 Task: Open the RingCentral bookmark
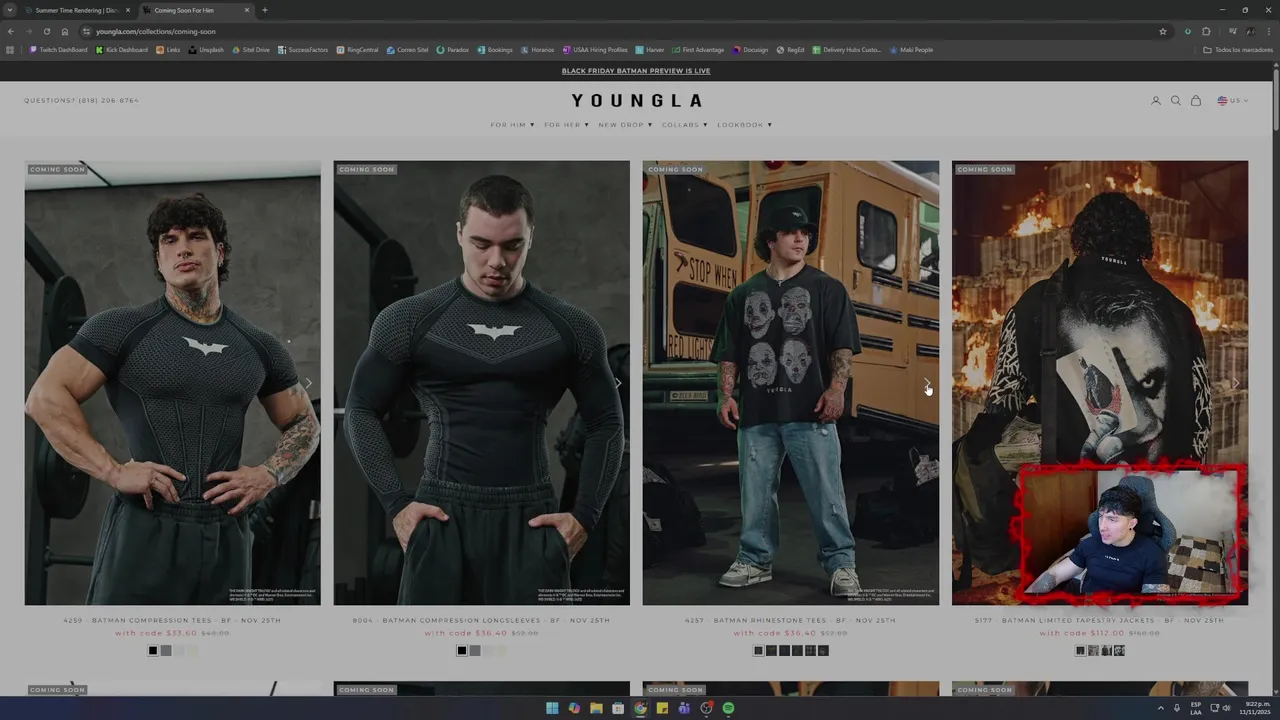(x=358, y=49)
